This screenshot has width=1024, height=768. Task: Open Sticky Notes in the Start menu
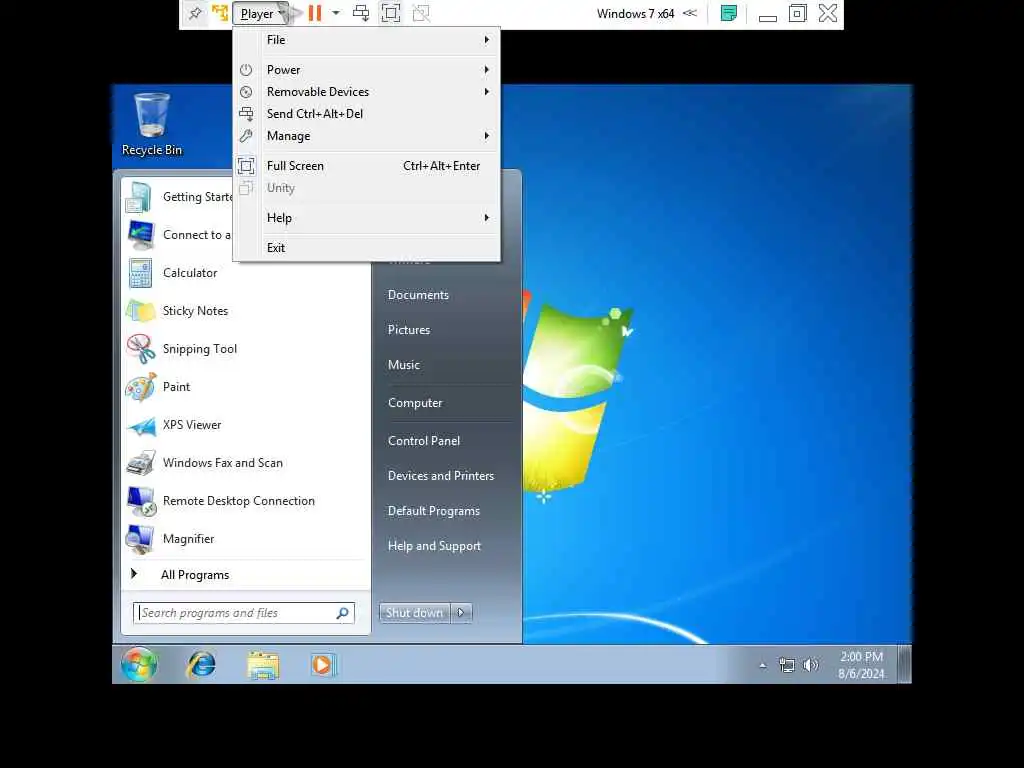246,311
